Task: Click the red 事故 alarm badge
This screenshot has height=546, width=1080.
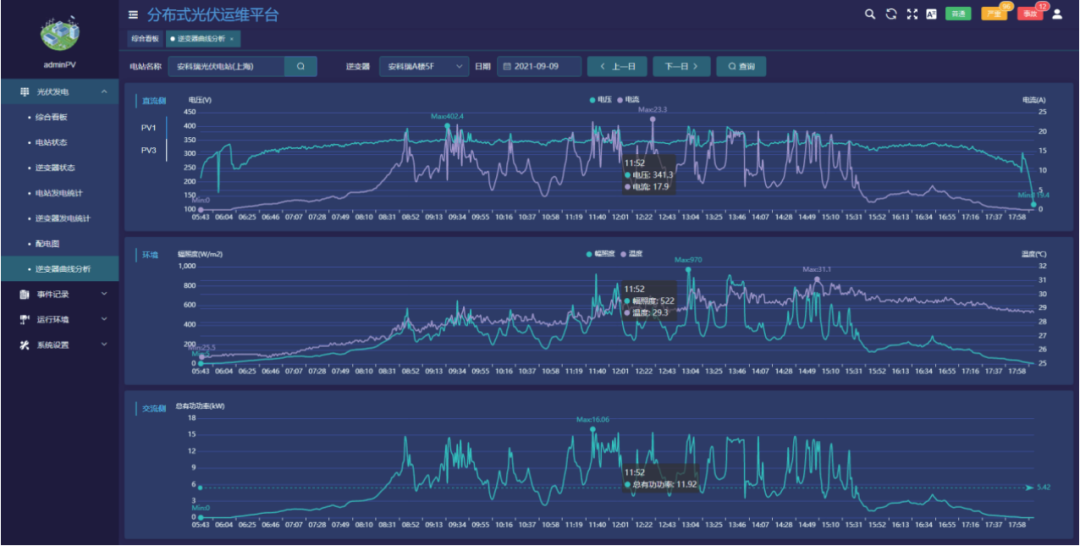Action: (x=1029, y=14)
